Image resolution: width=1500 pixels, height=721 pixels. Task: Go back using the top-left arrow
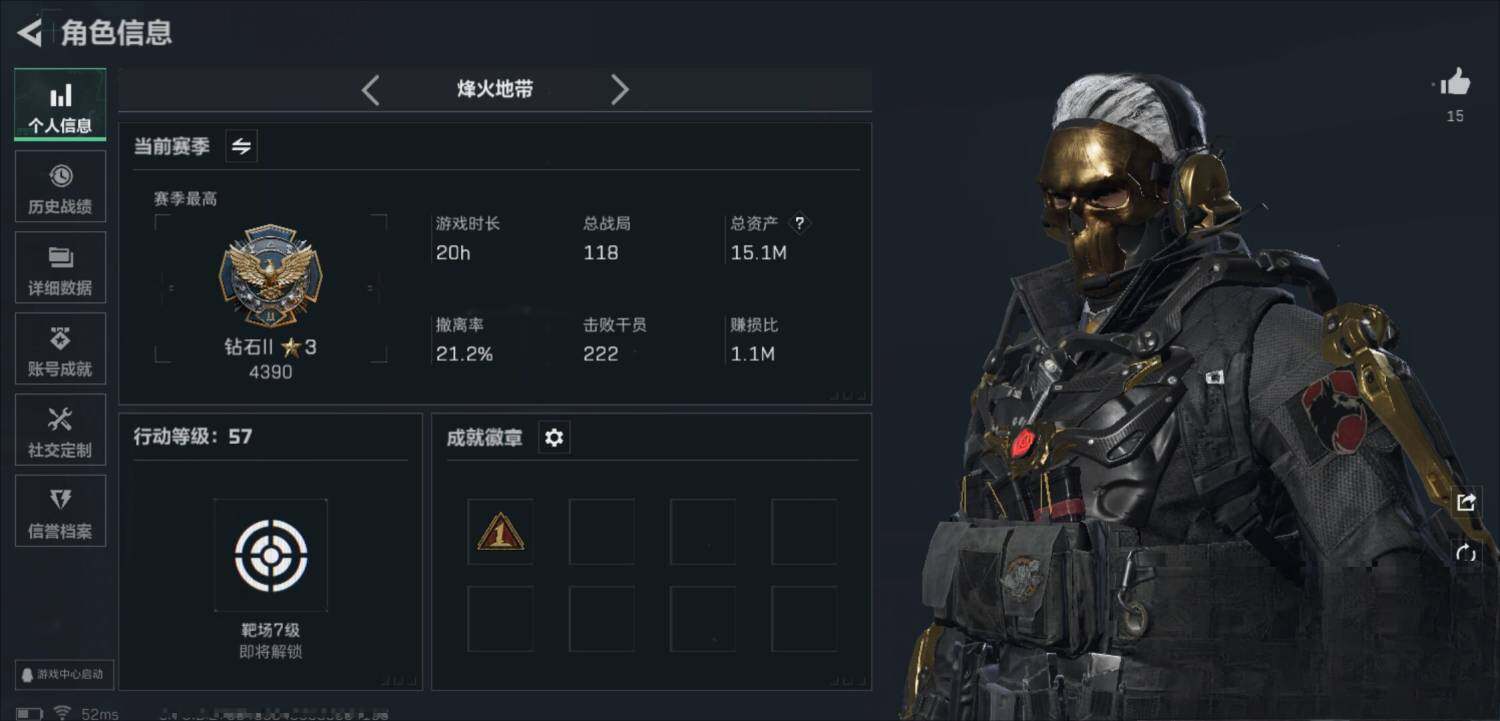tap(29, 33)
